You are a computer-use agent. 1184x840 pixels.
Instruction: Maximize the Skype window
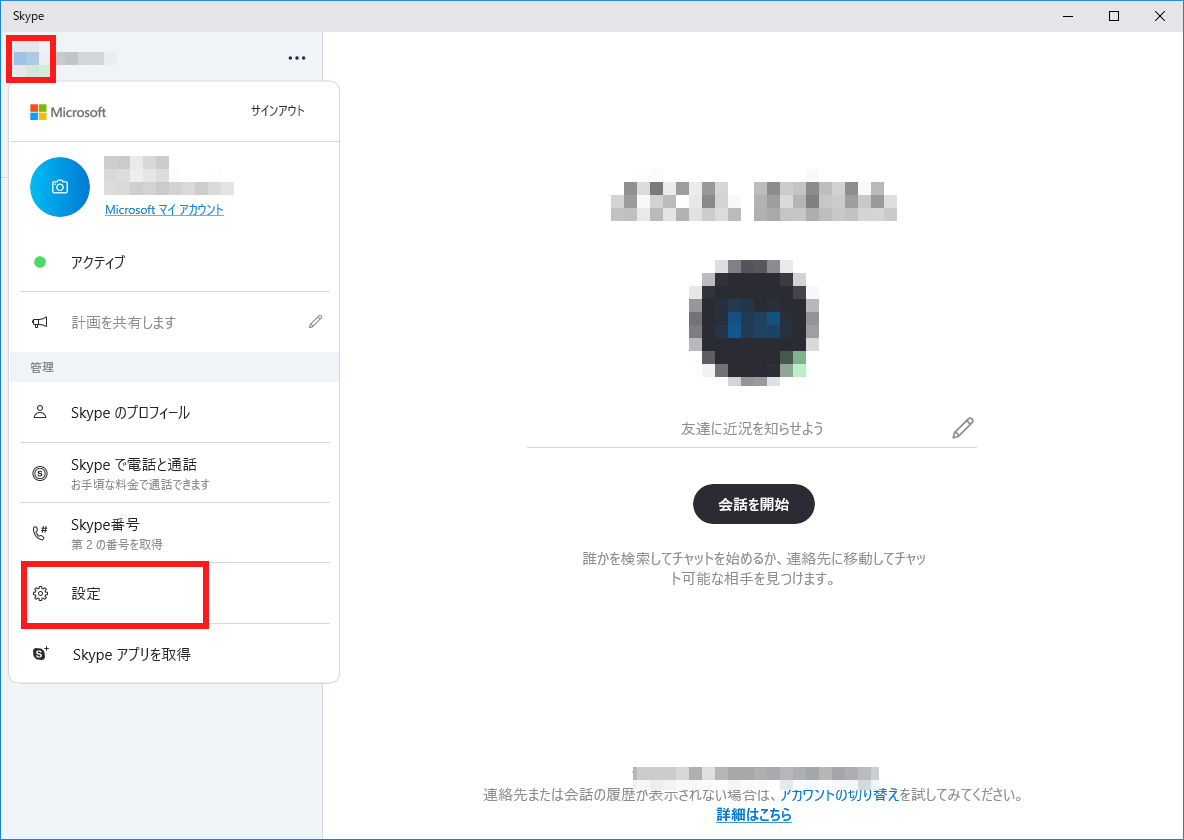(1114, 16)
